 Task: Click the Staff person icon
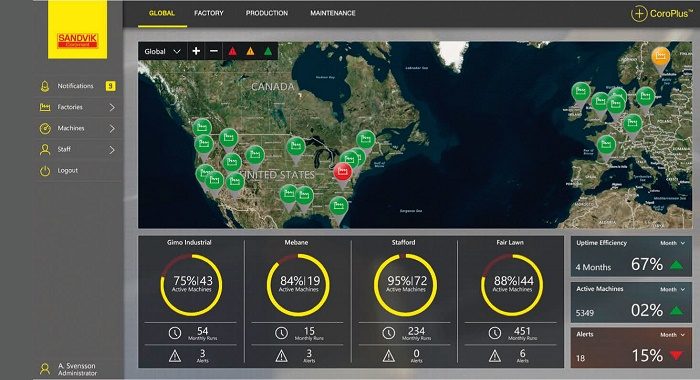point(45,150)
